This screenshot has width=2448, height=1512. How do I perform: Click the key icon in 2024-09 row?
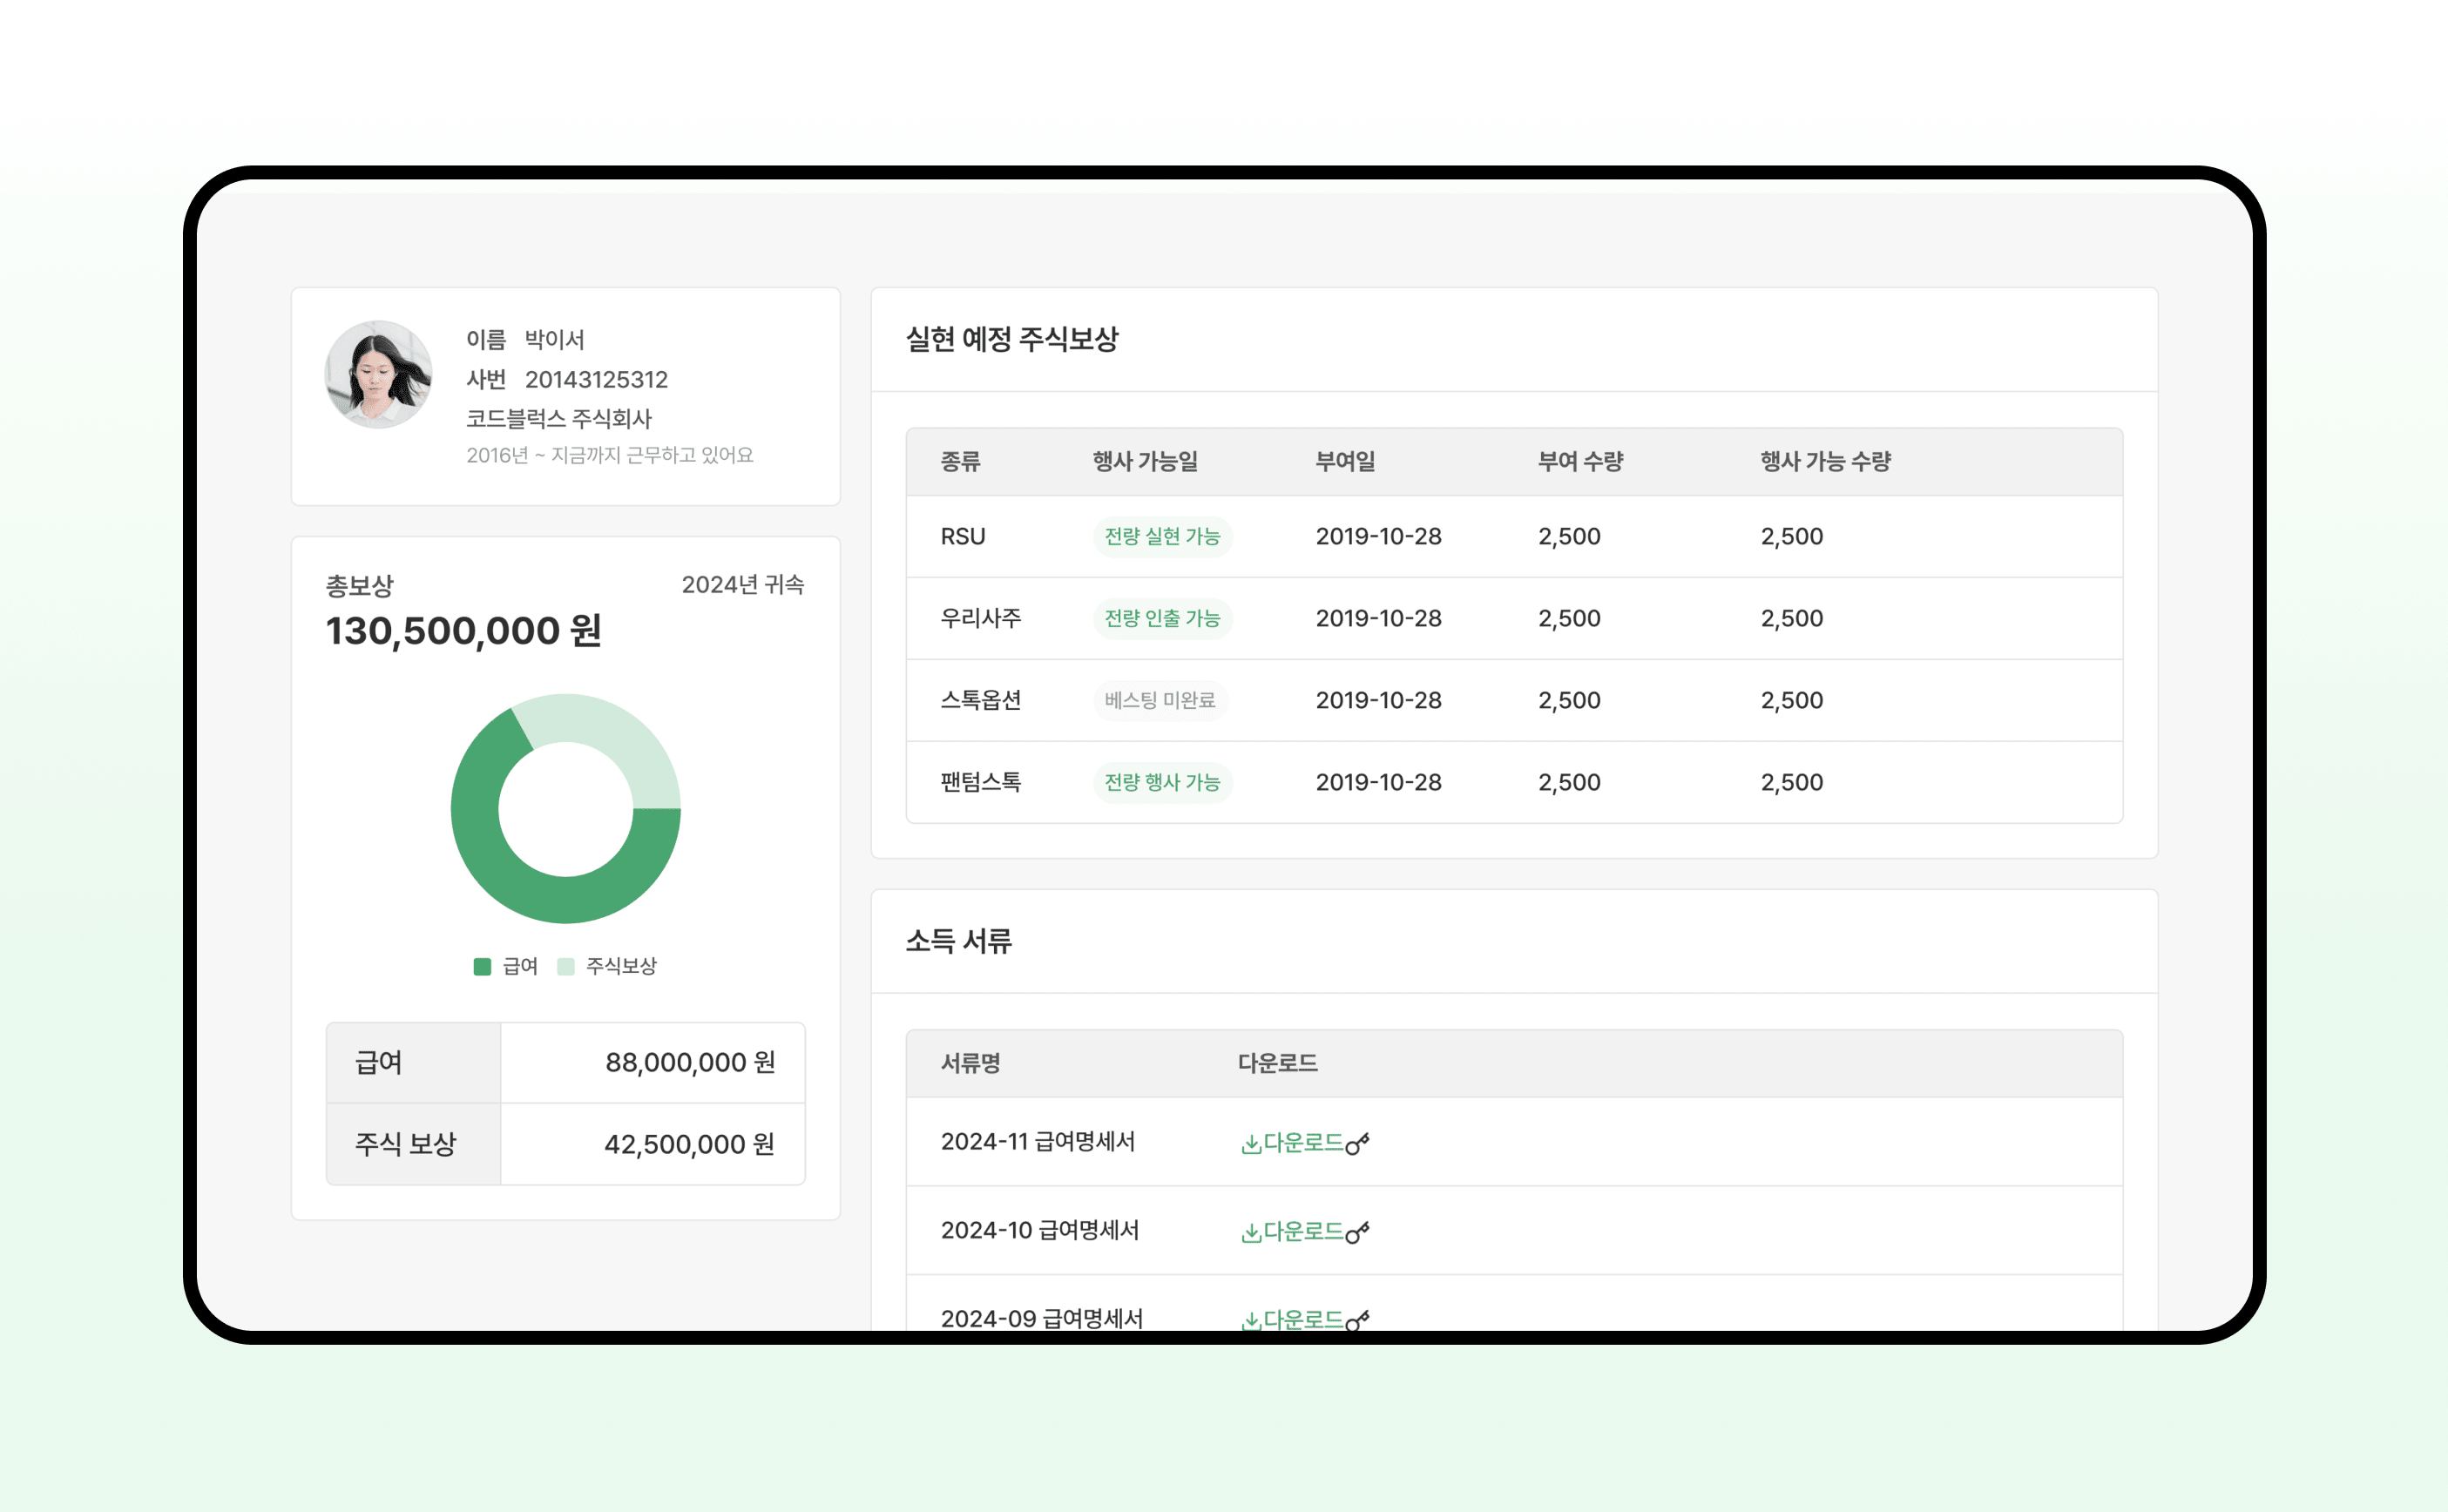(x=1357, y=1320)
